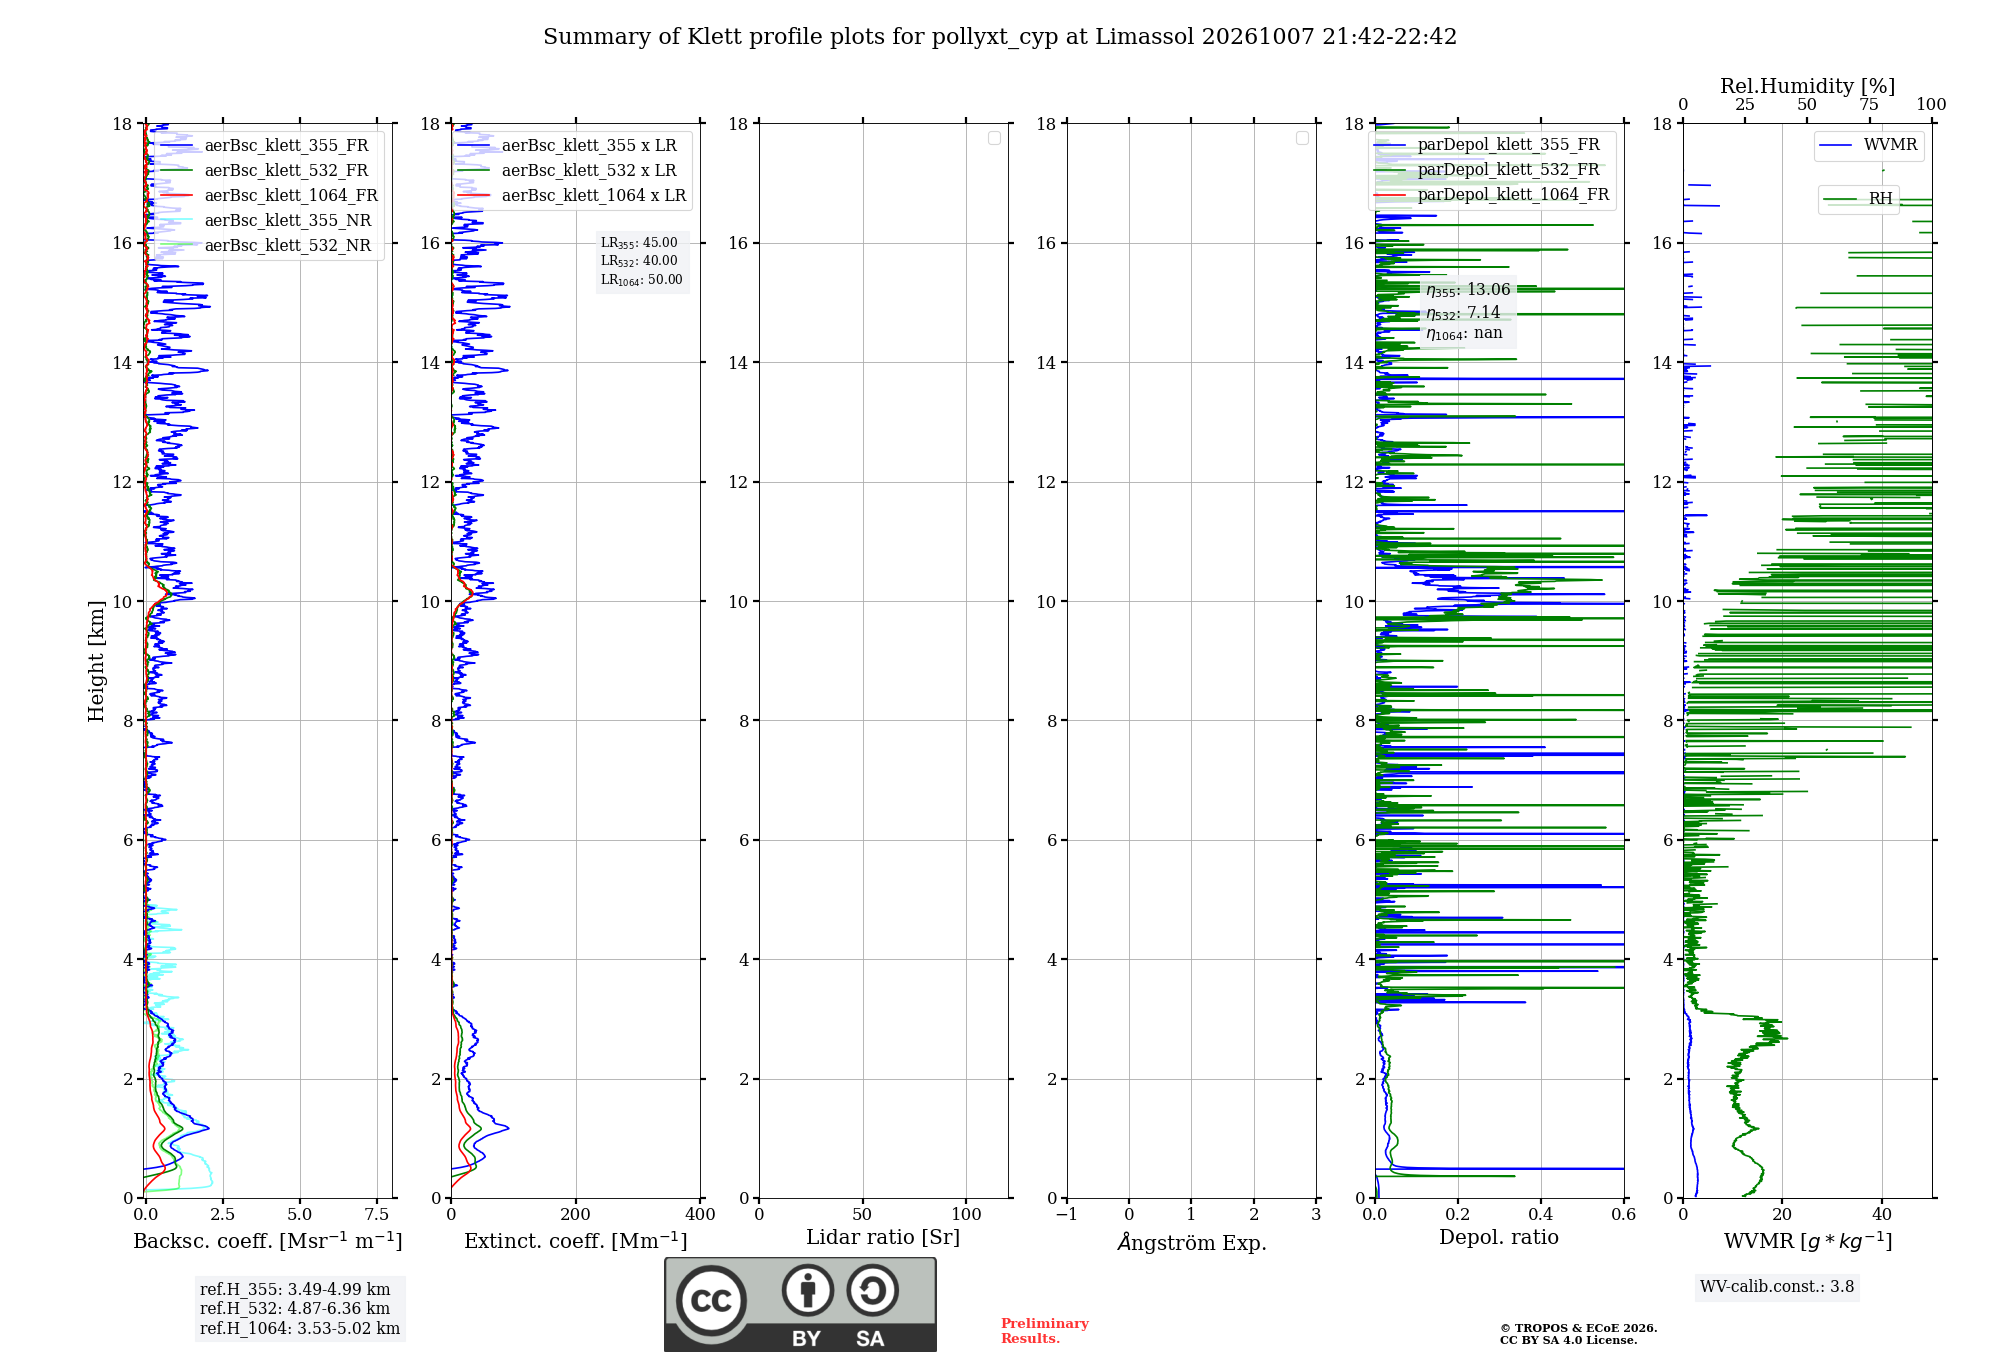
Task: Click the Ångström Exp. axis label
Action: pos(1192,1242)
